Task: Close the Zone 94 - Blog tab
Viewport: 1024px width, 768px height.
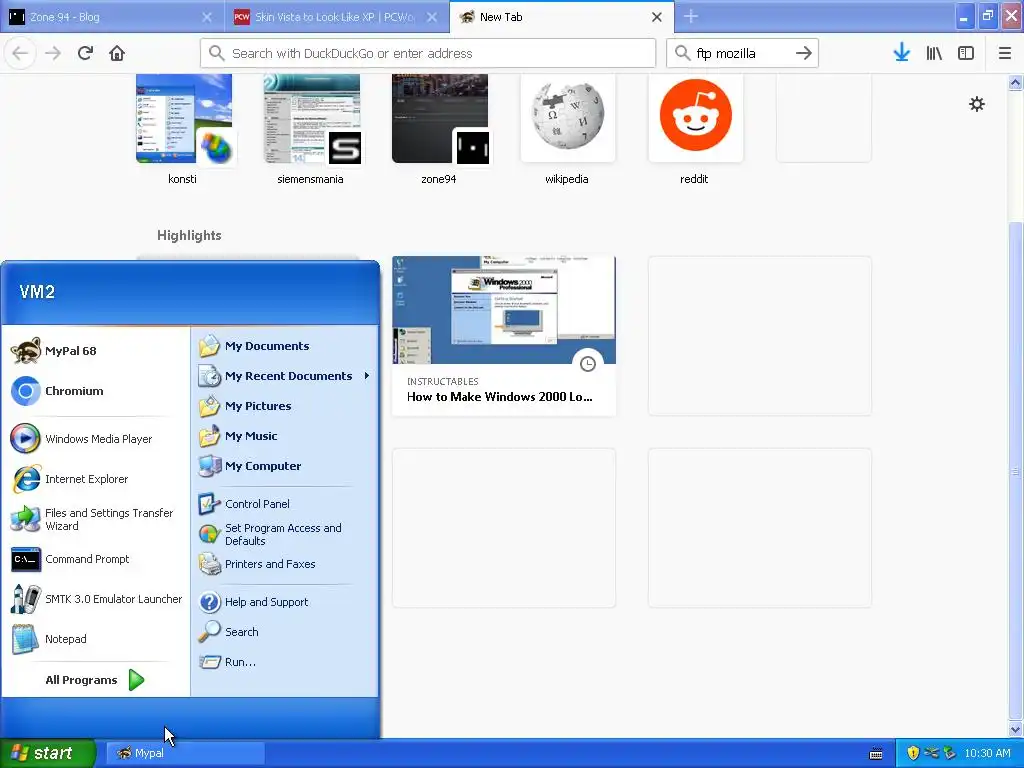Action: coord(207,17)
